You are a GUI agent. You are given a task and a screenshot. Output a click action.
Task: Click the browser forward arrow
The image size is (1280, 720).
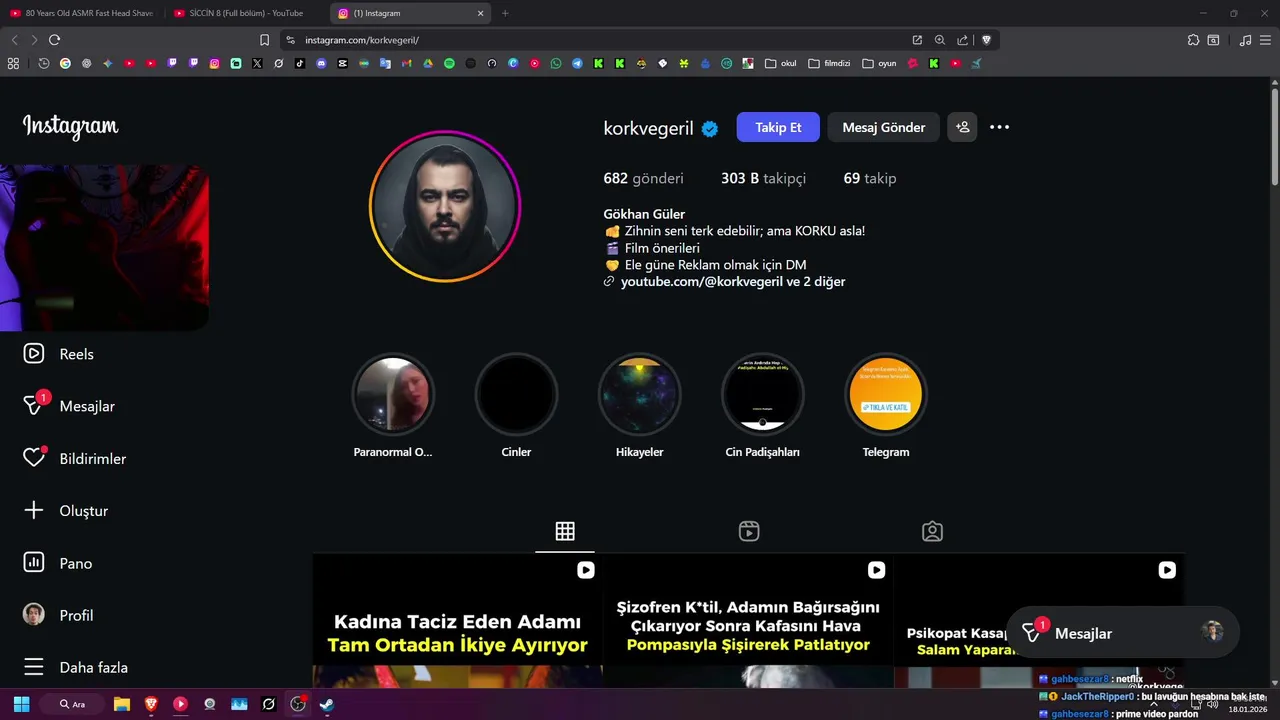click(34, 40)
